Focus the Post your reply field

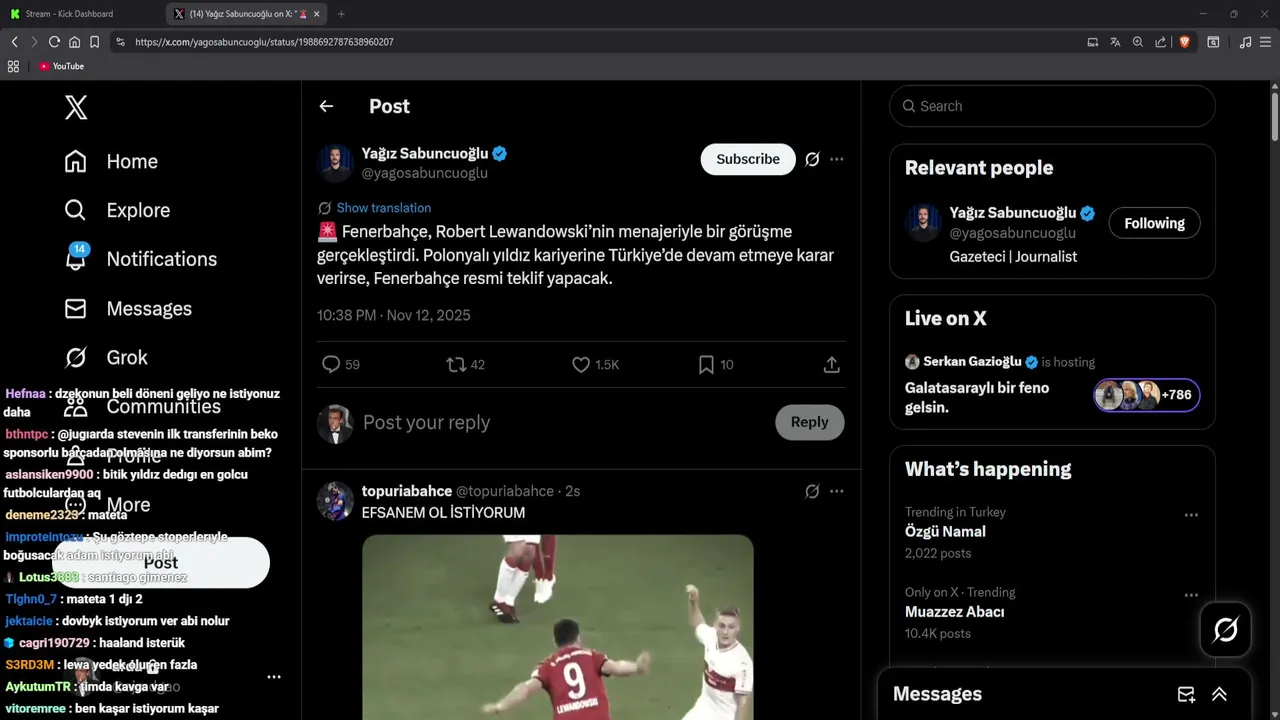560,422
